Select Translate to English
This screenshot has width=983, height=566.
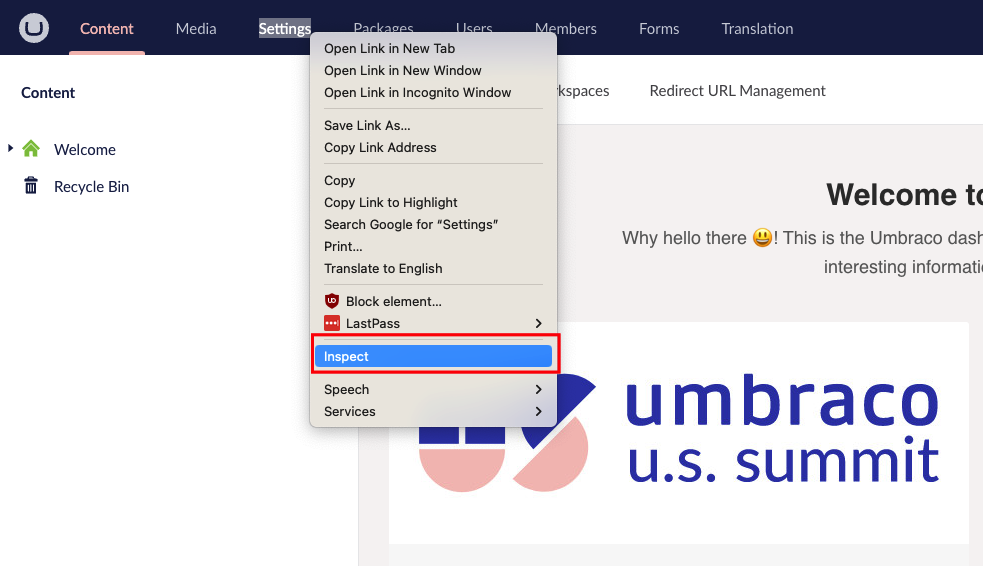click(433, 268)
